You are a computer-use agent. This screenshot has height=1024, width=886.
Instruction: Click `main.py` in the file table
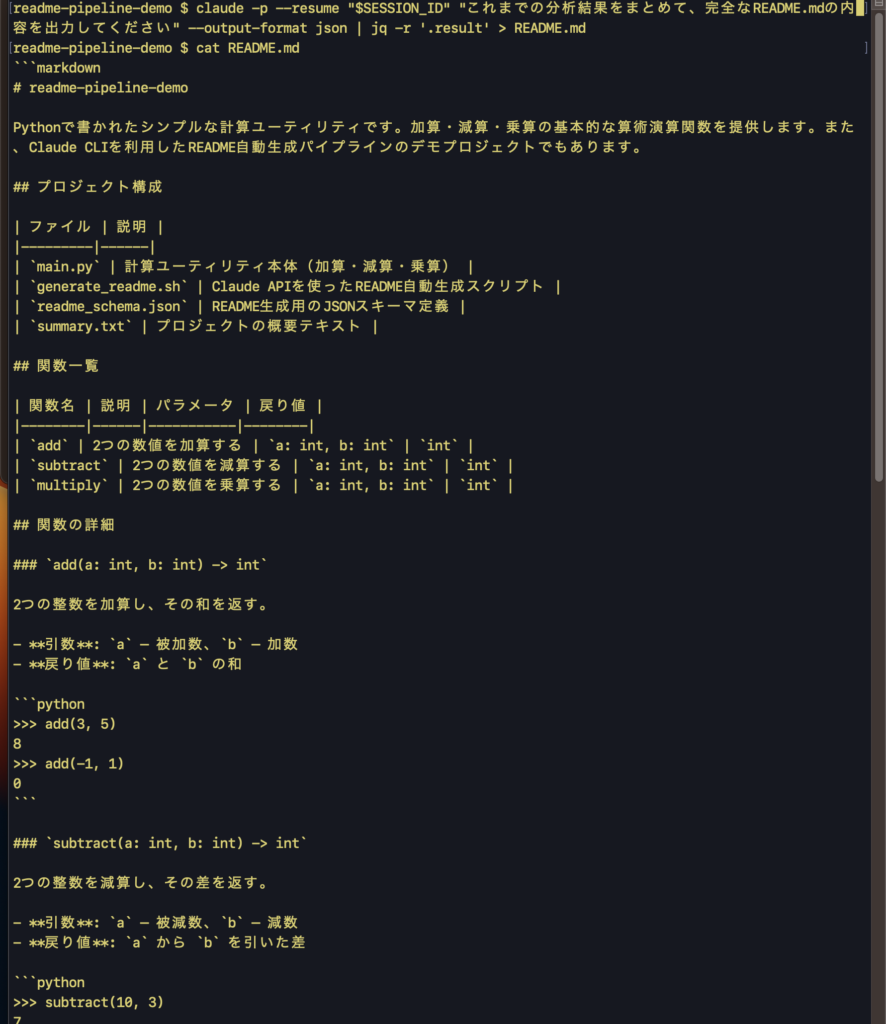coord(65,266)
